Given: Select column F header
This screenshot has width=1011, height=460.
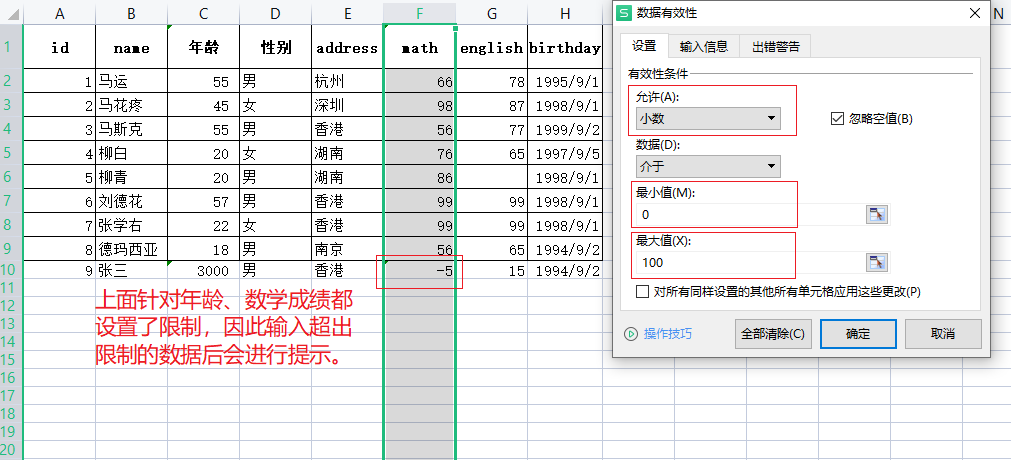Looking at the screenshot, I should pyautogui.click(x=419, y=13).
